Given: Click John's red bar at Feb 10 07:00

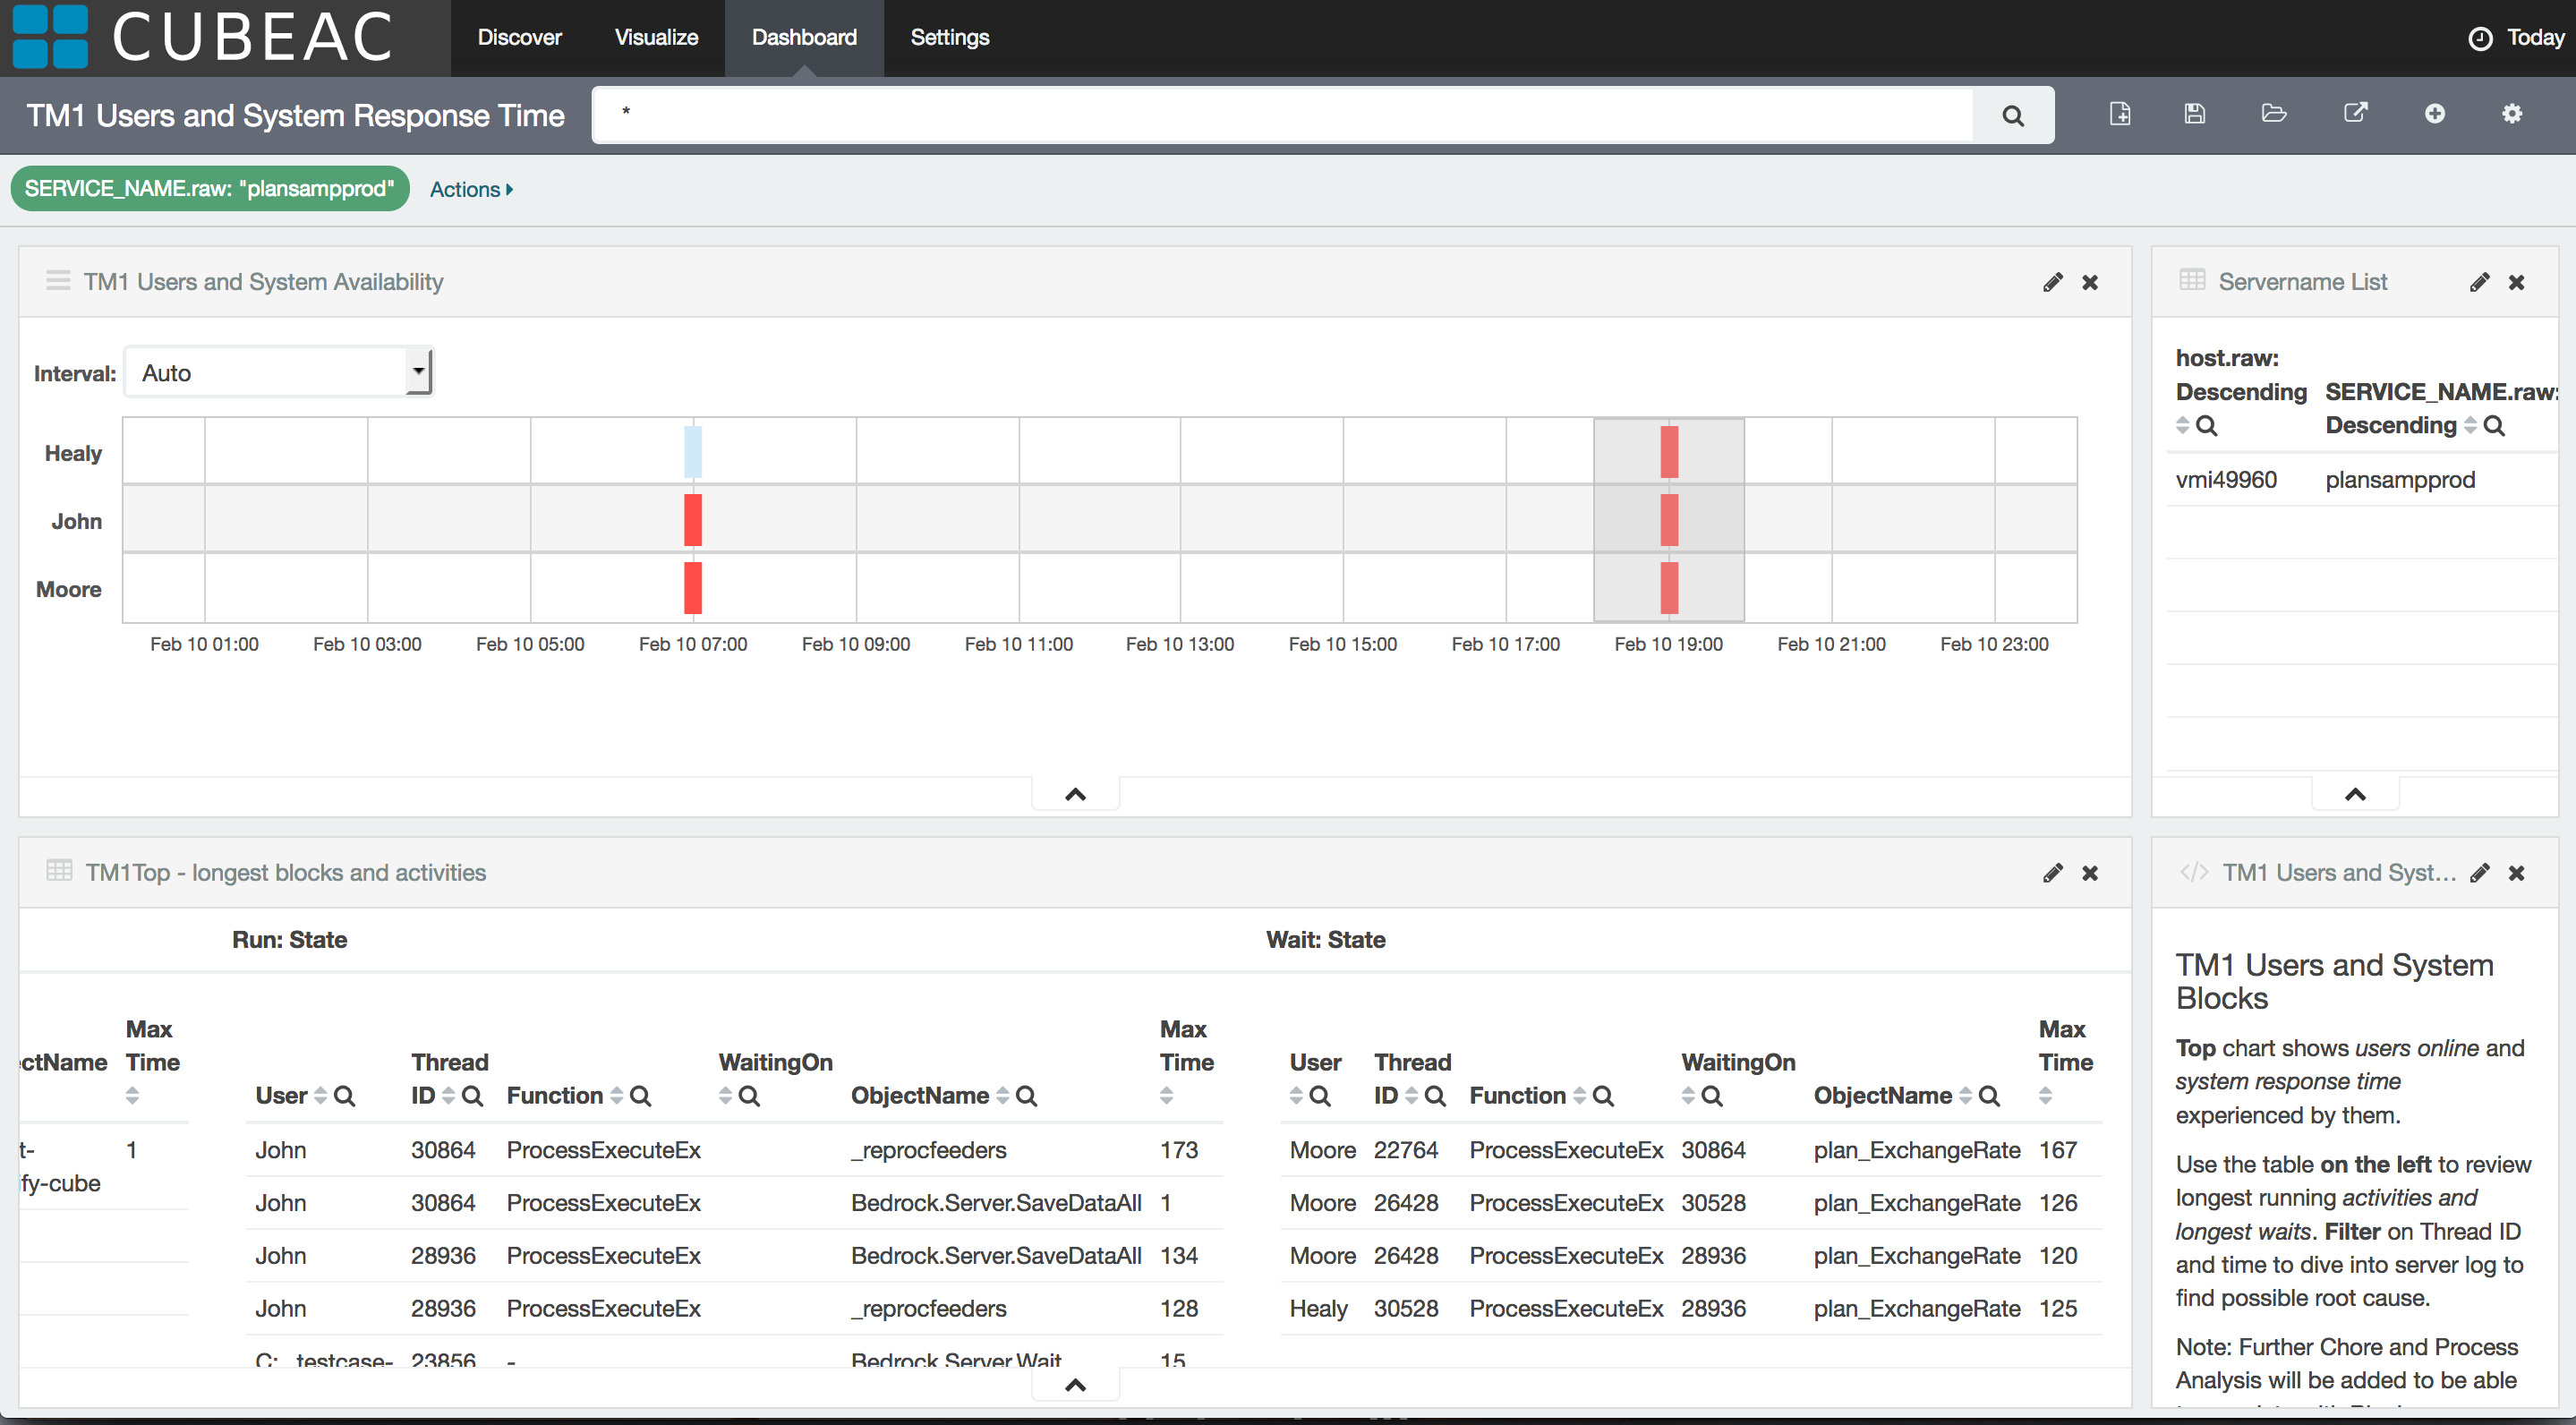Looking at the screenshot, I should [693, 520].
